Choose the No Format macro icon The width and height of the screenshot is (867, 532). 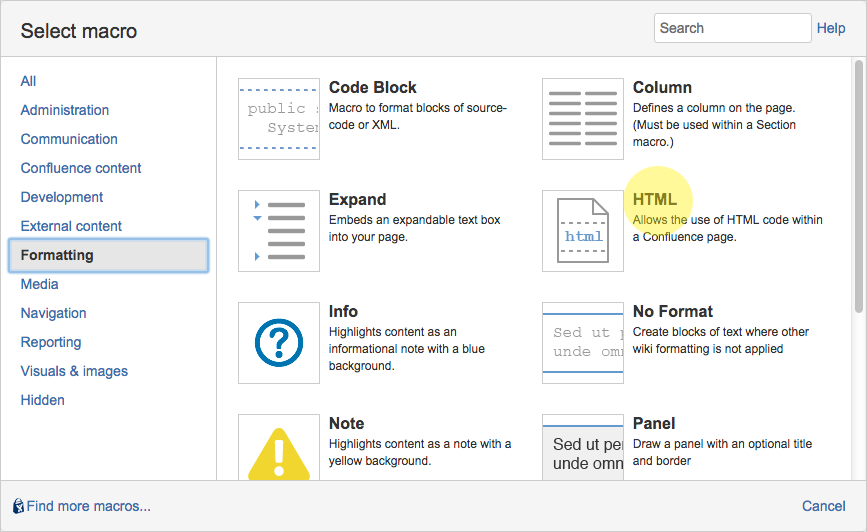tap(583, 343)
